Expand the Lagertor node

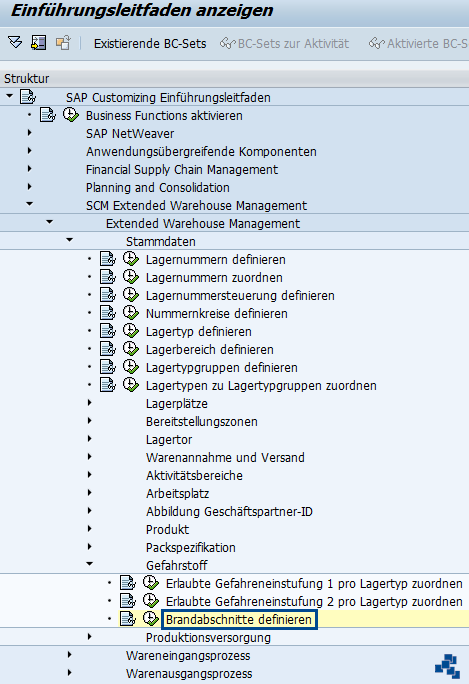(x=89, y=438)
